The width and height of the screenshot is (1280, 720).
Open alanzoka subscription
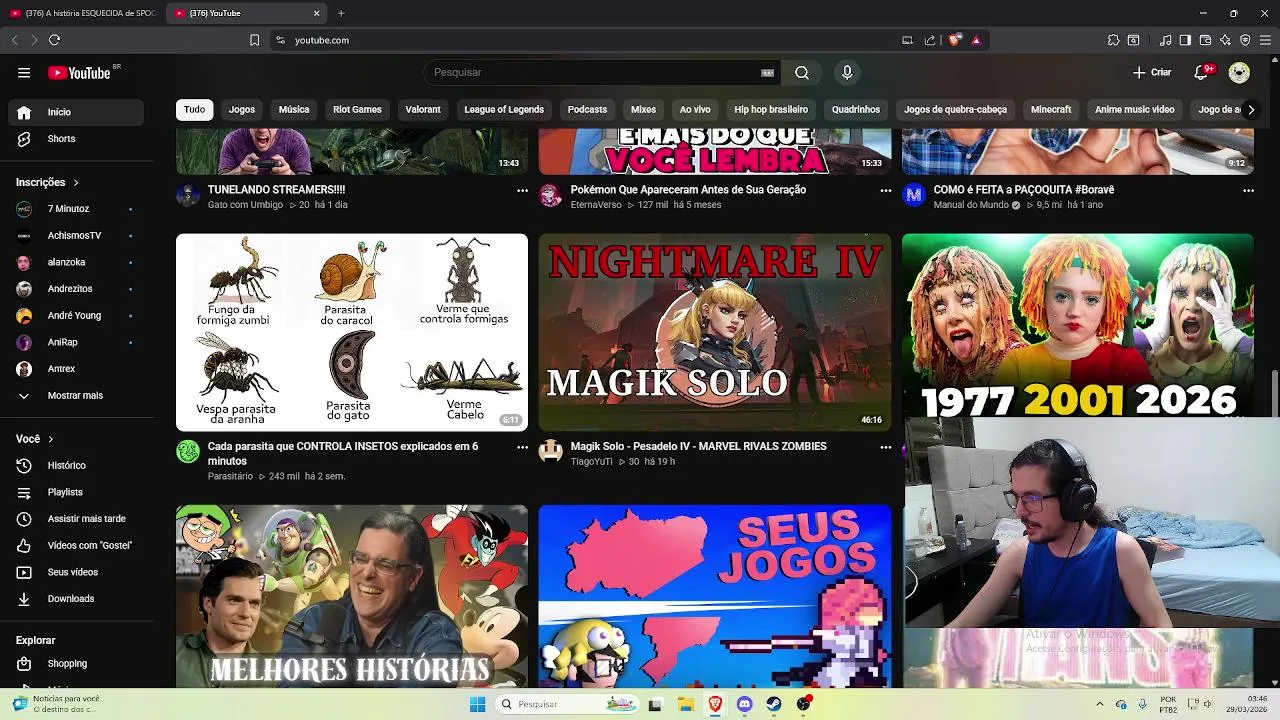[76, 262]
